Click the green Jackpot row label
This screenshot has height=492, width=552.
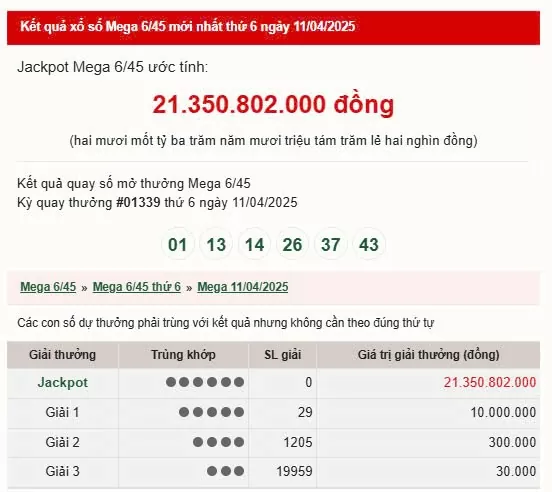[x=63, y=383]
